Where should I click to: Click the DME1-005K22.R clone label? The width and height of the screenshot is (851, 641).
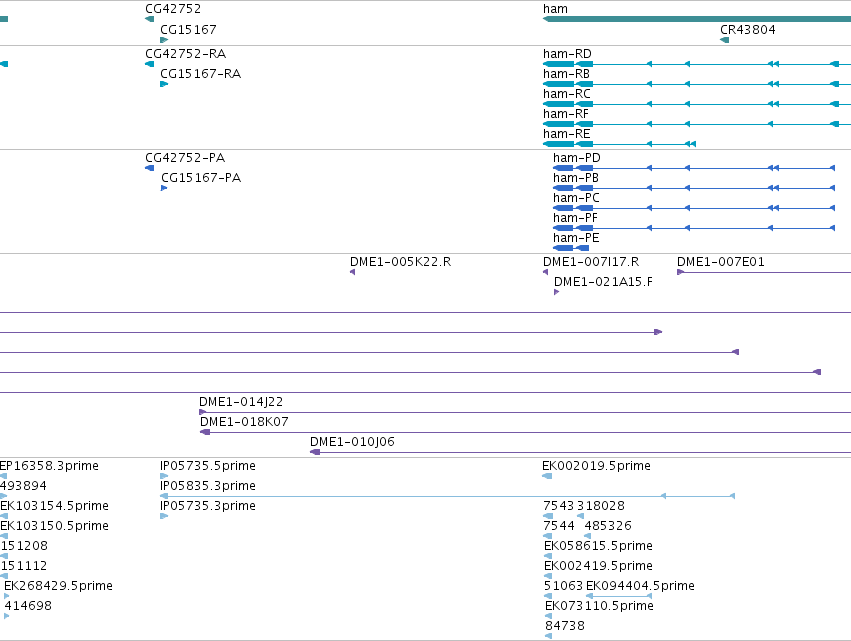[401, 262]
